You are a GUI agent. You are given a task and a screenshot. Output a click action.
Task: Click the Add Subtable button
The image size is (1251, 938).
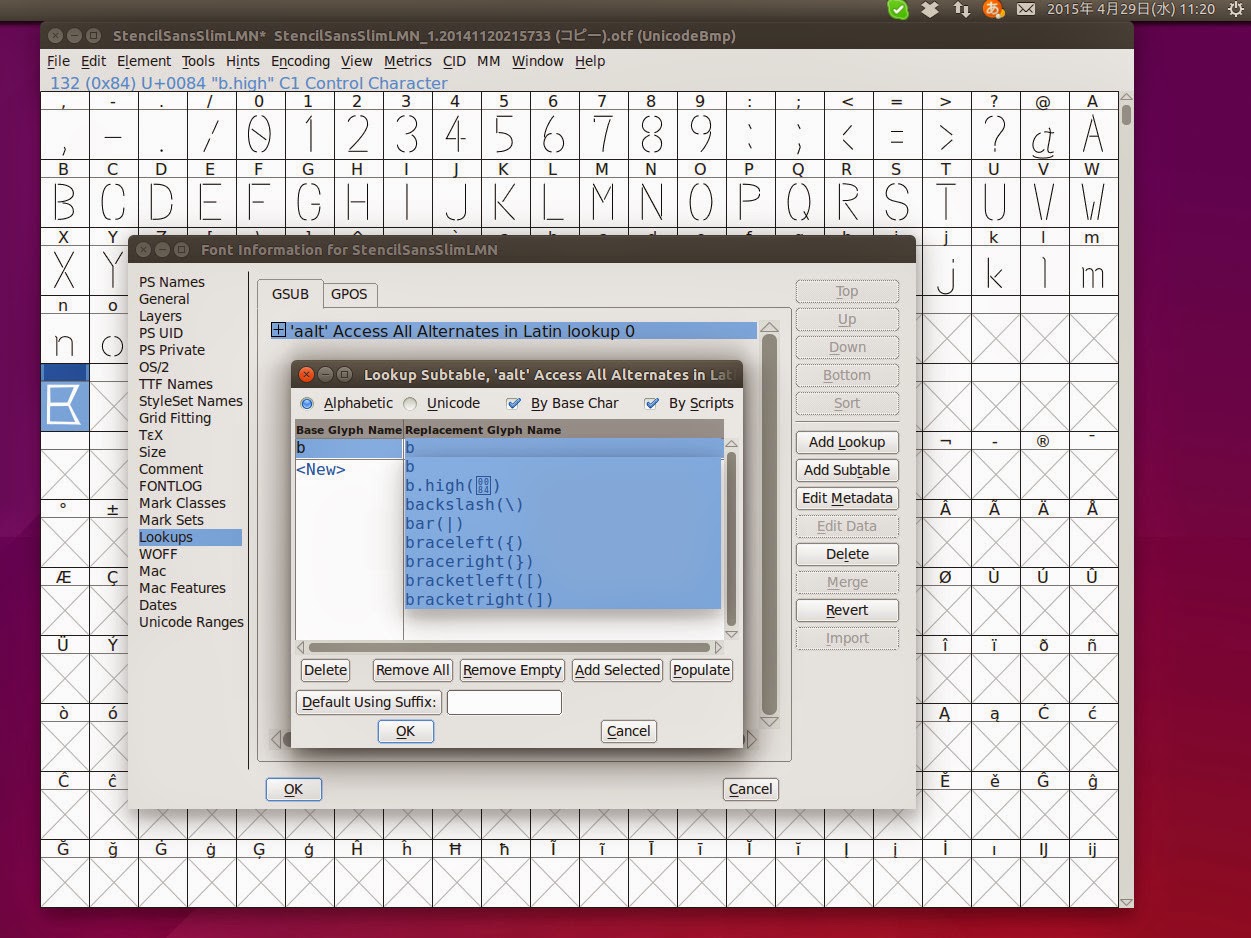click(847, 470)
